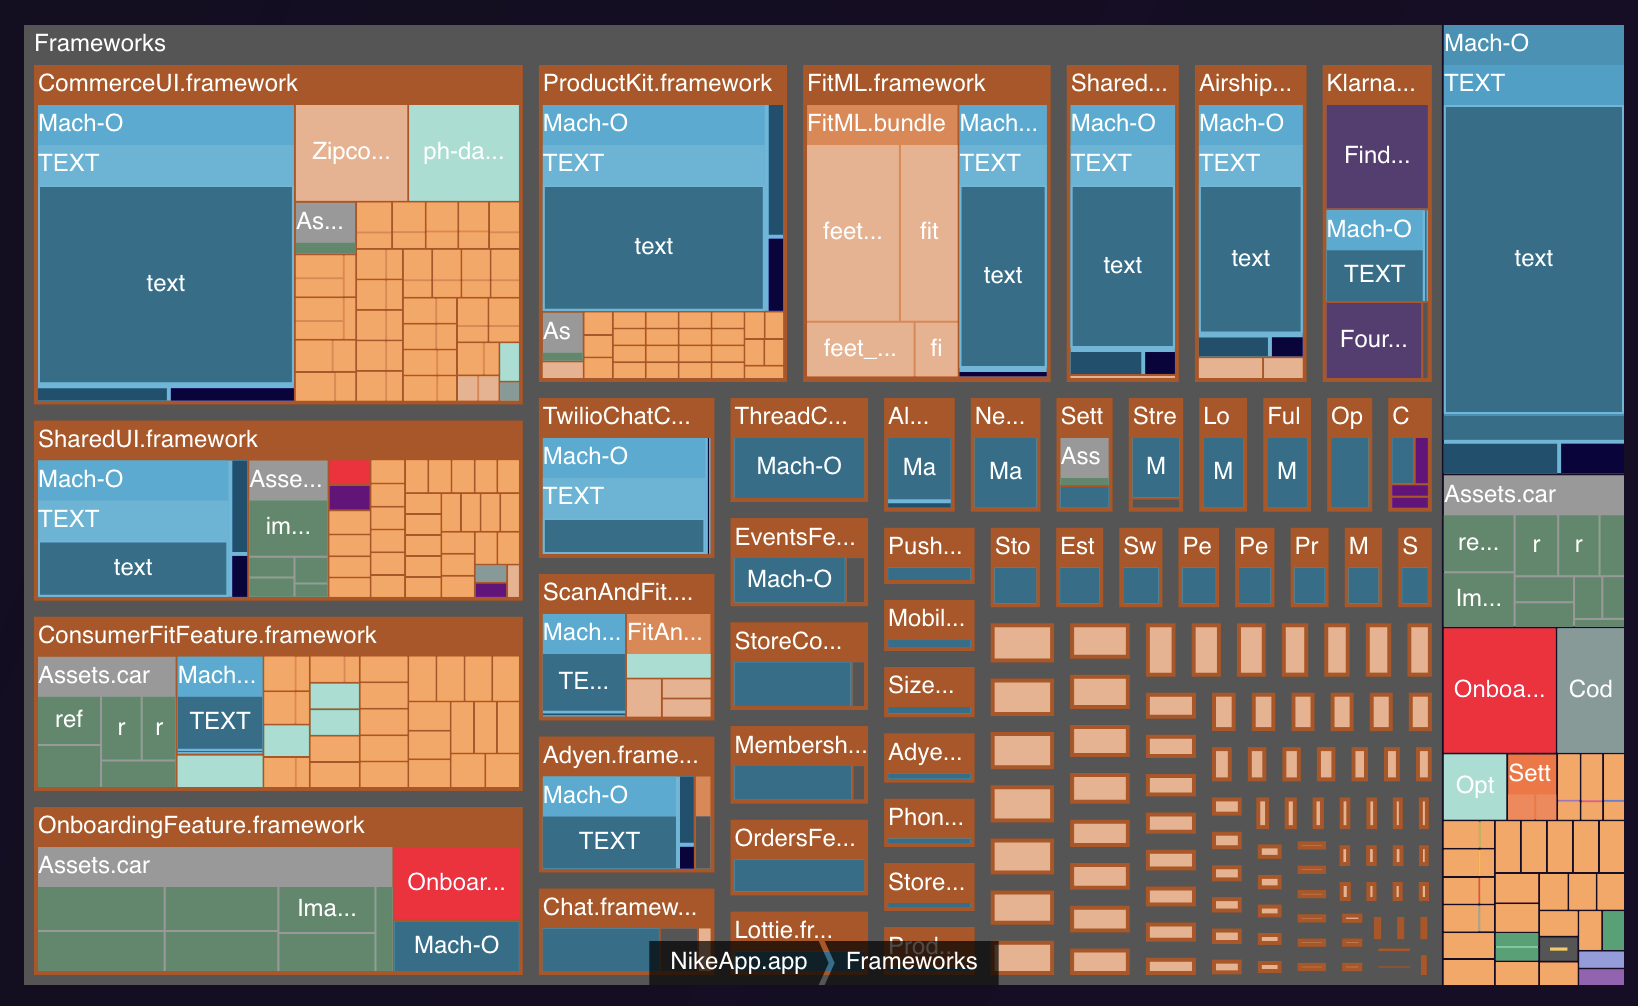Image resolution: width=1638 pixels, height=1006 pixels.
Task: Open the FitML.framework header
Action: [x=926, y=84]
